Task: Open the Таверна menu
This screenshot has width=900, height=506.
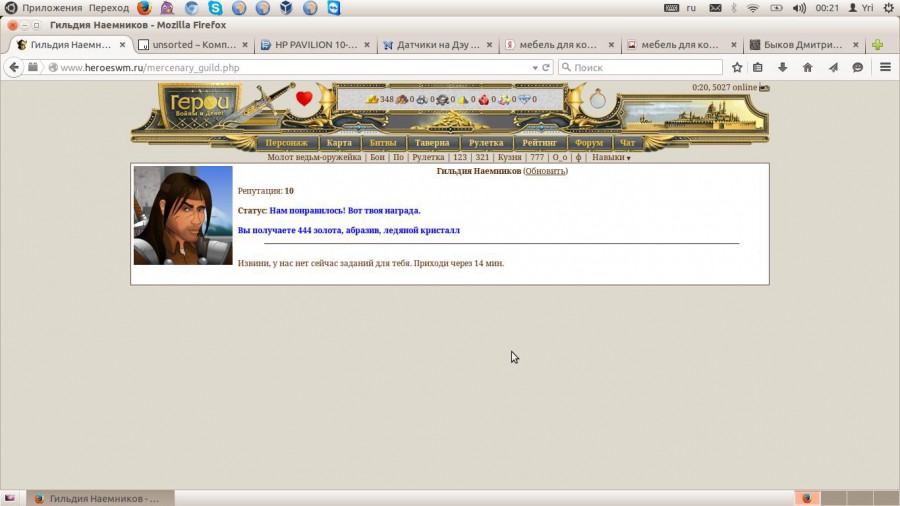Action: [433, 143]
